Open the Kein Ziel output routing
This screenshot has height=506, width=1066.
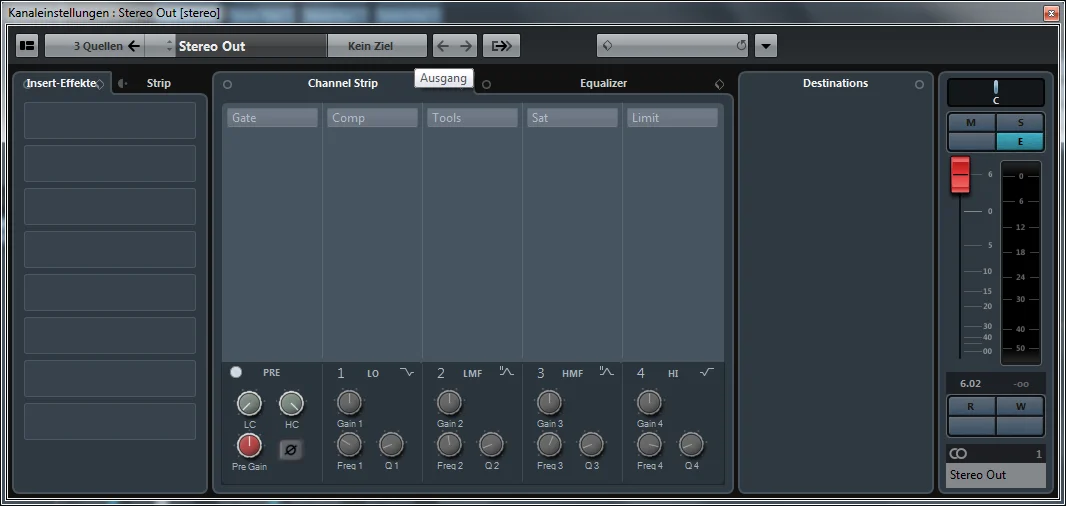tap(377, 46)
